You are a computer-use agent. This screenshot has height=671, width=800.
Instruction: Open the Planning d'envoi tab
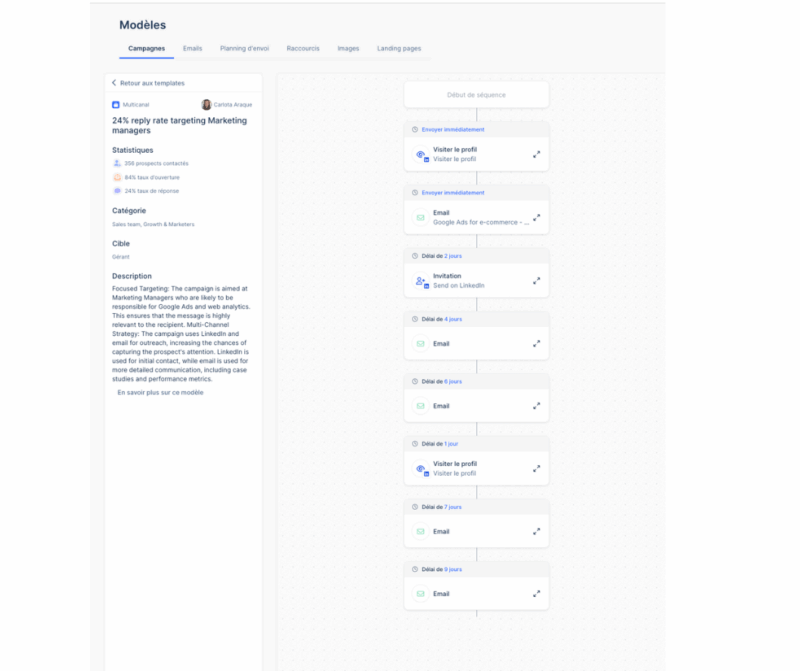click(244, 48)
